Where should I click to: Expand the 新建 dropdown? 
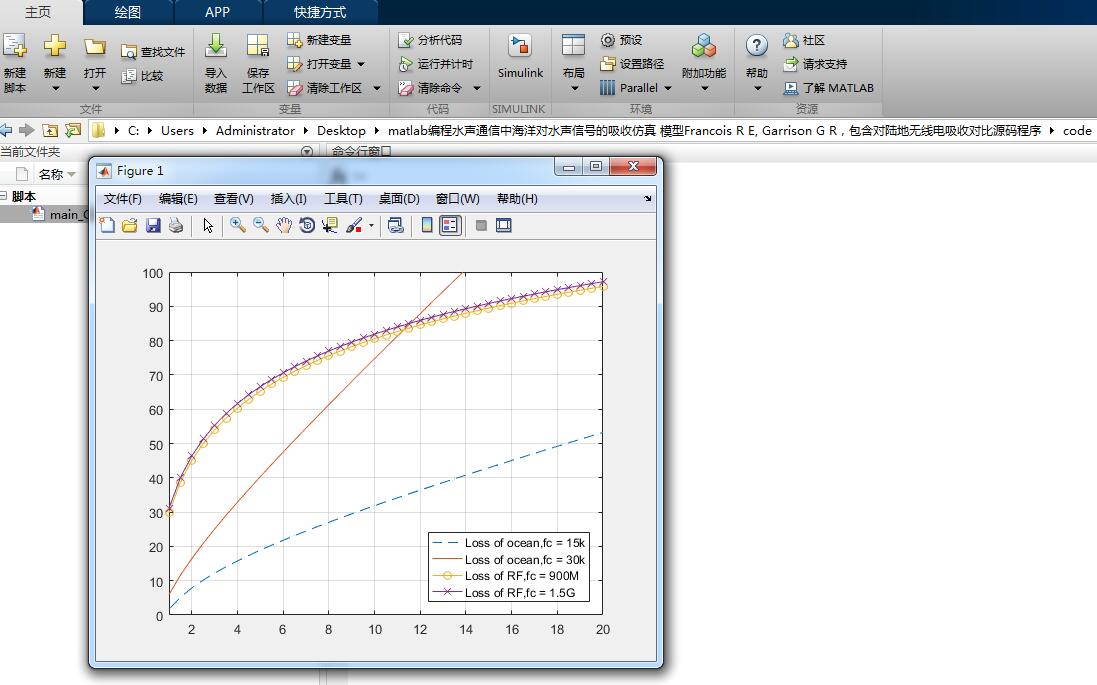pos(55,89)
